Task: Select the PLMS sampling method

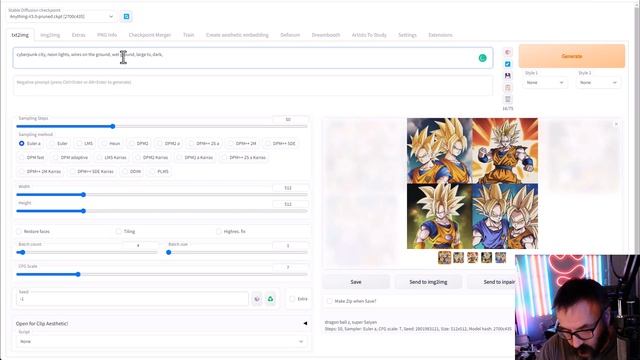Action: 159,171
